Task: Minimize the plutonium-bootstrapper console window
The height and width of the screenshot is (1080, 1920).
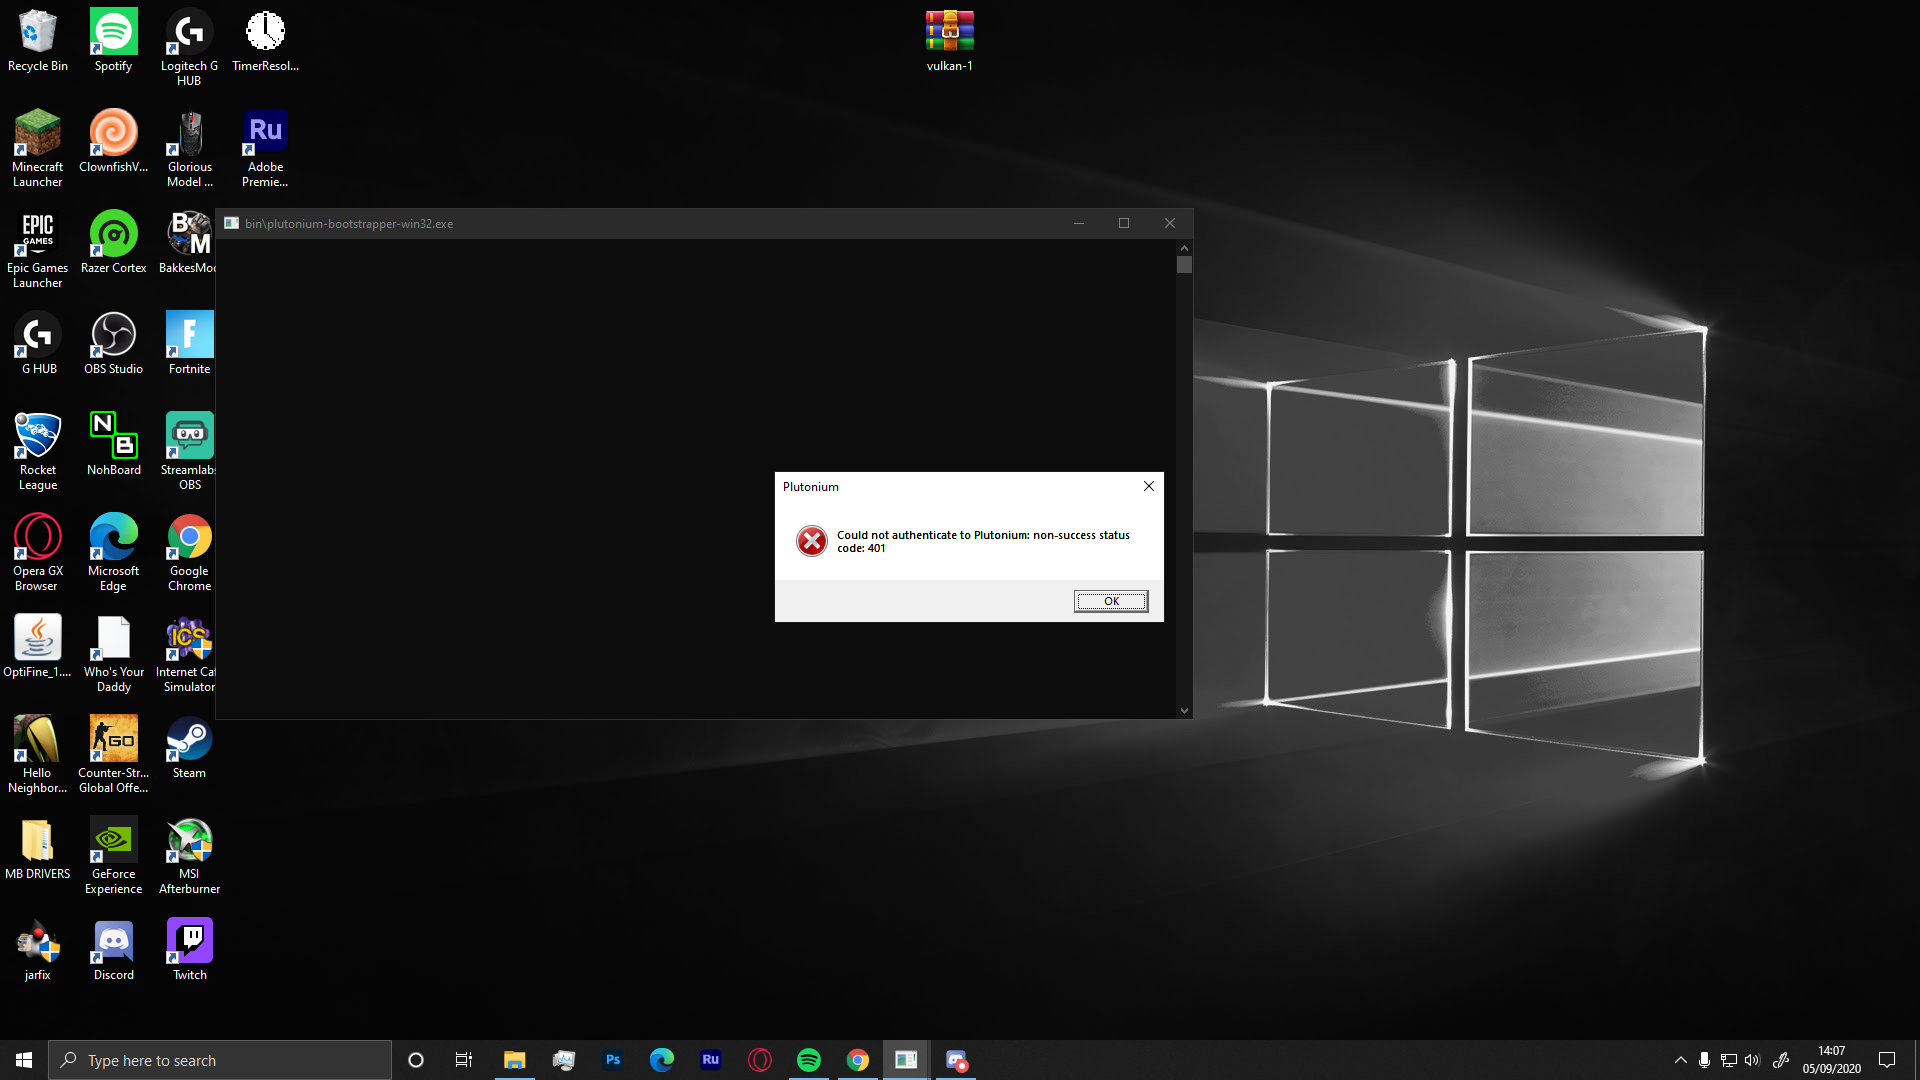Action: pyautogui.click(x=1079, y=223)
